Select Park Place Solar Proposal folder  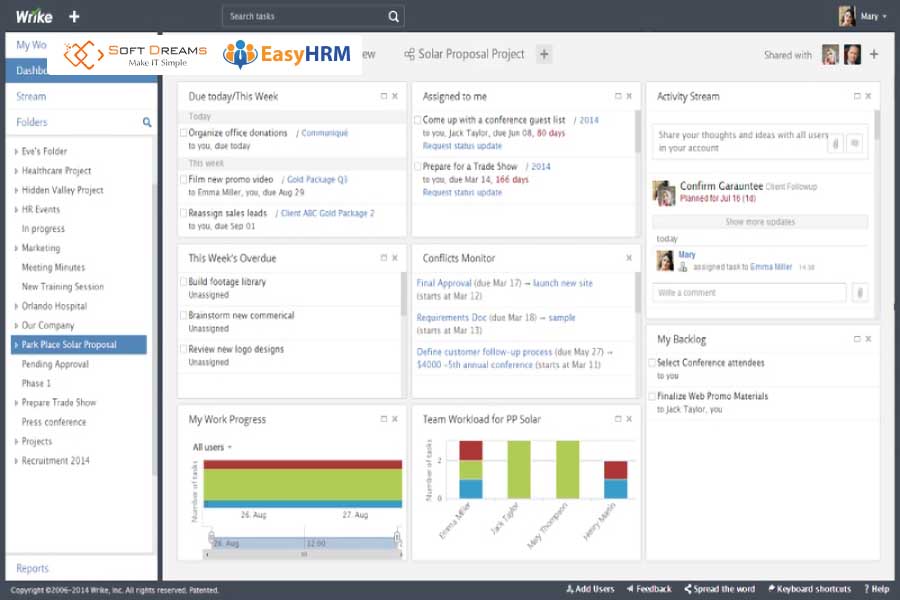[x=79, y=344]
